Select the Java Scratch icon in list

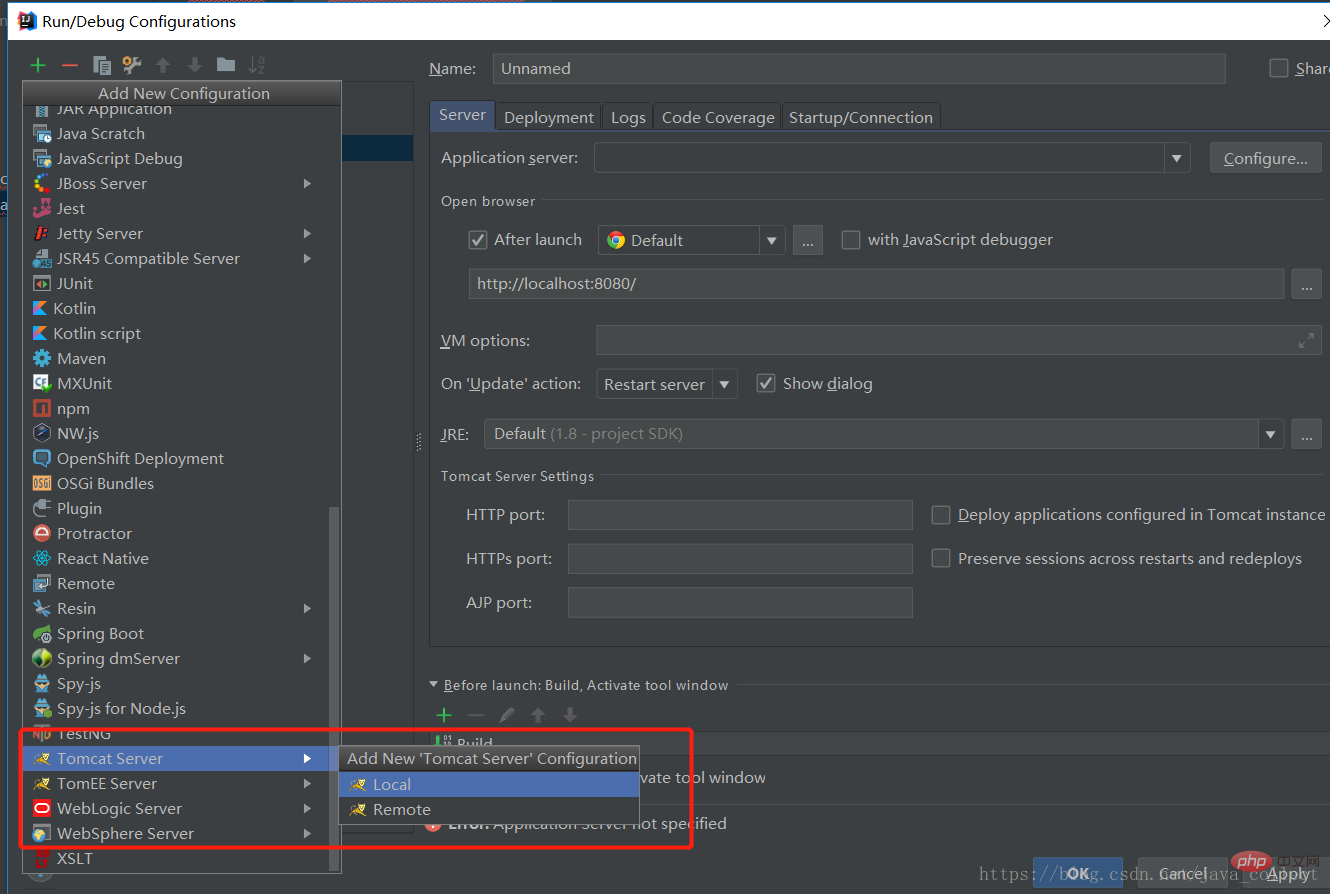(x=42, y=133)
